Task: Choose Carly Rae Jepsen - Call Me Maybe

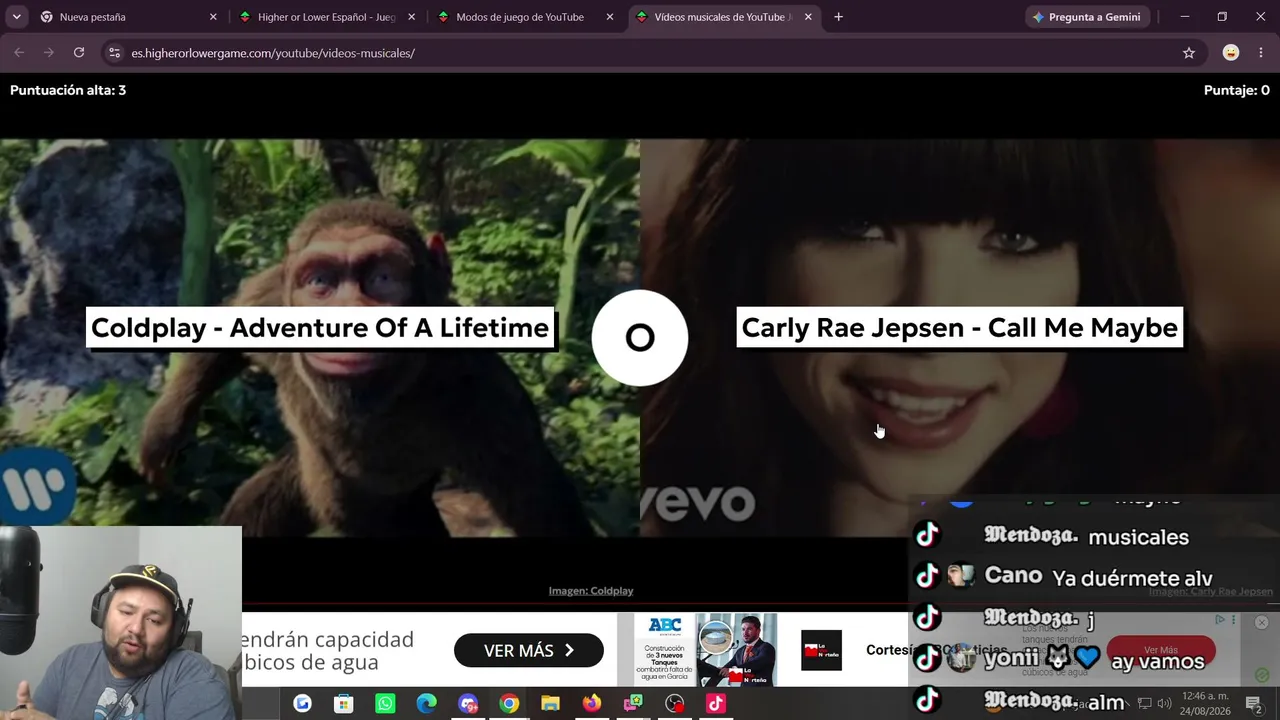Action: click(960, 328)
